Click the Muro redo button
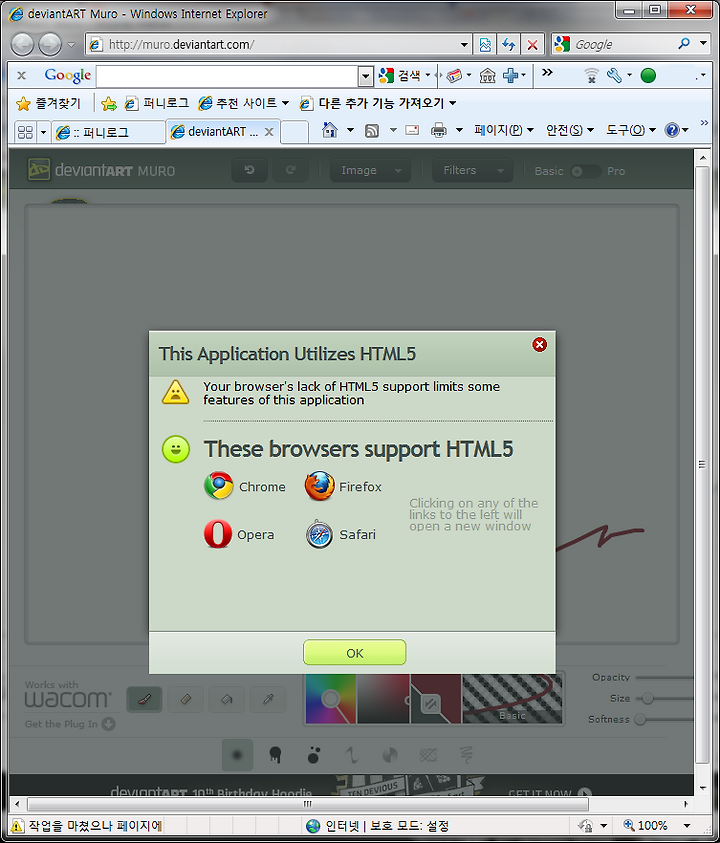 coord(291,170)
